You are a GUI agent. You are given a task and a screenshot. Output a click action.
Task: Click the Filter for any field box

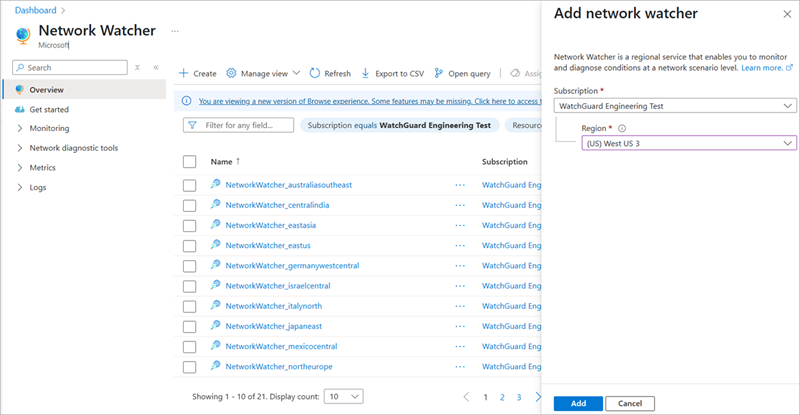pyautogui.click(x=238, y=125)
